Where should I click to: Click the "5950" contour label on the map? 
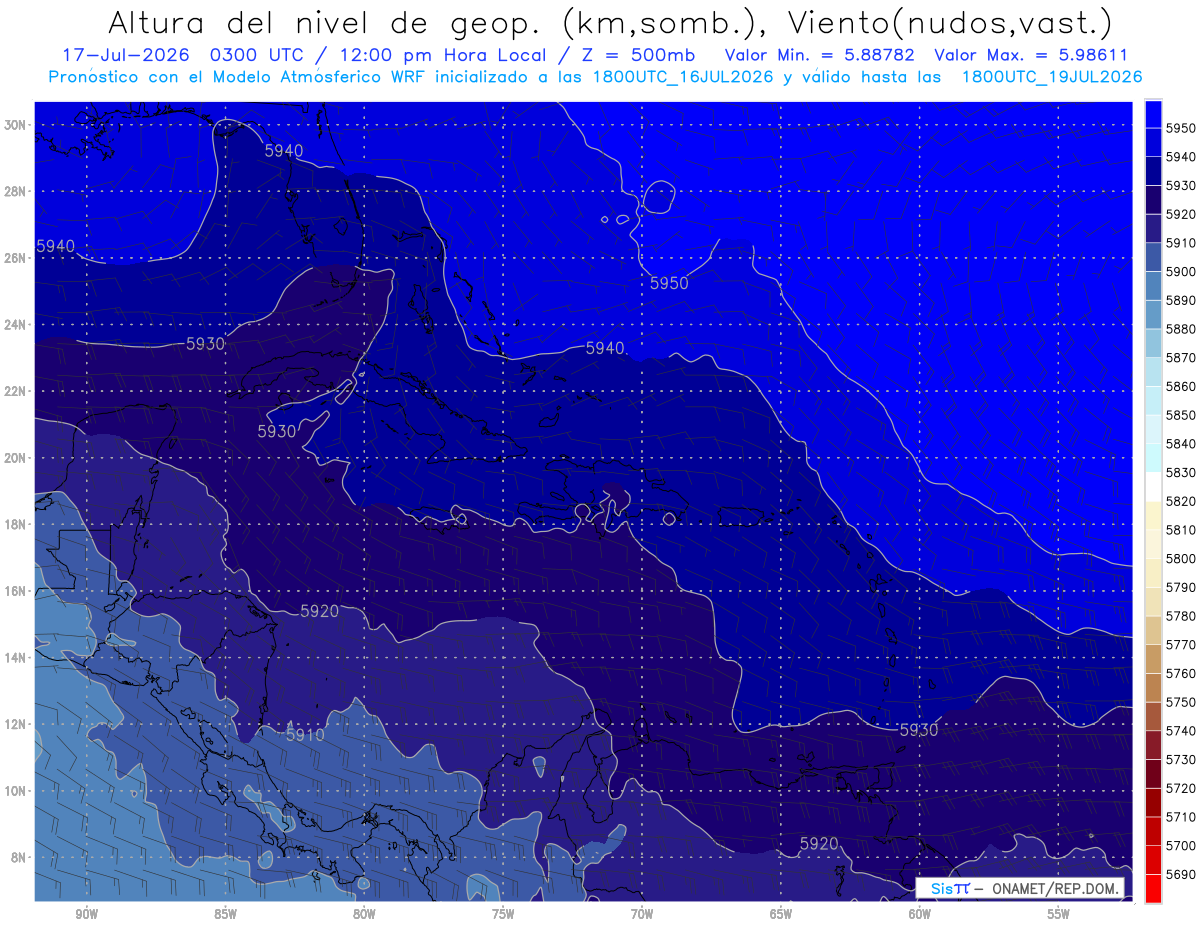click(669, 284)
